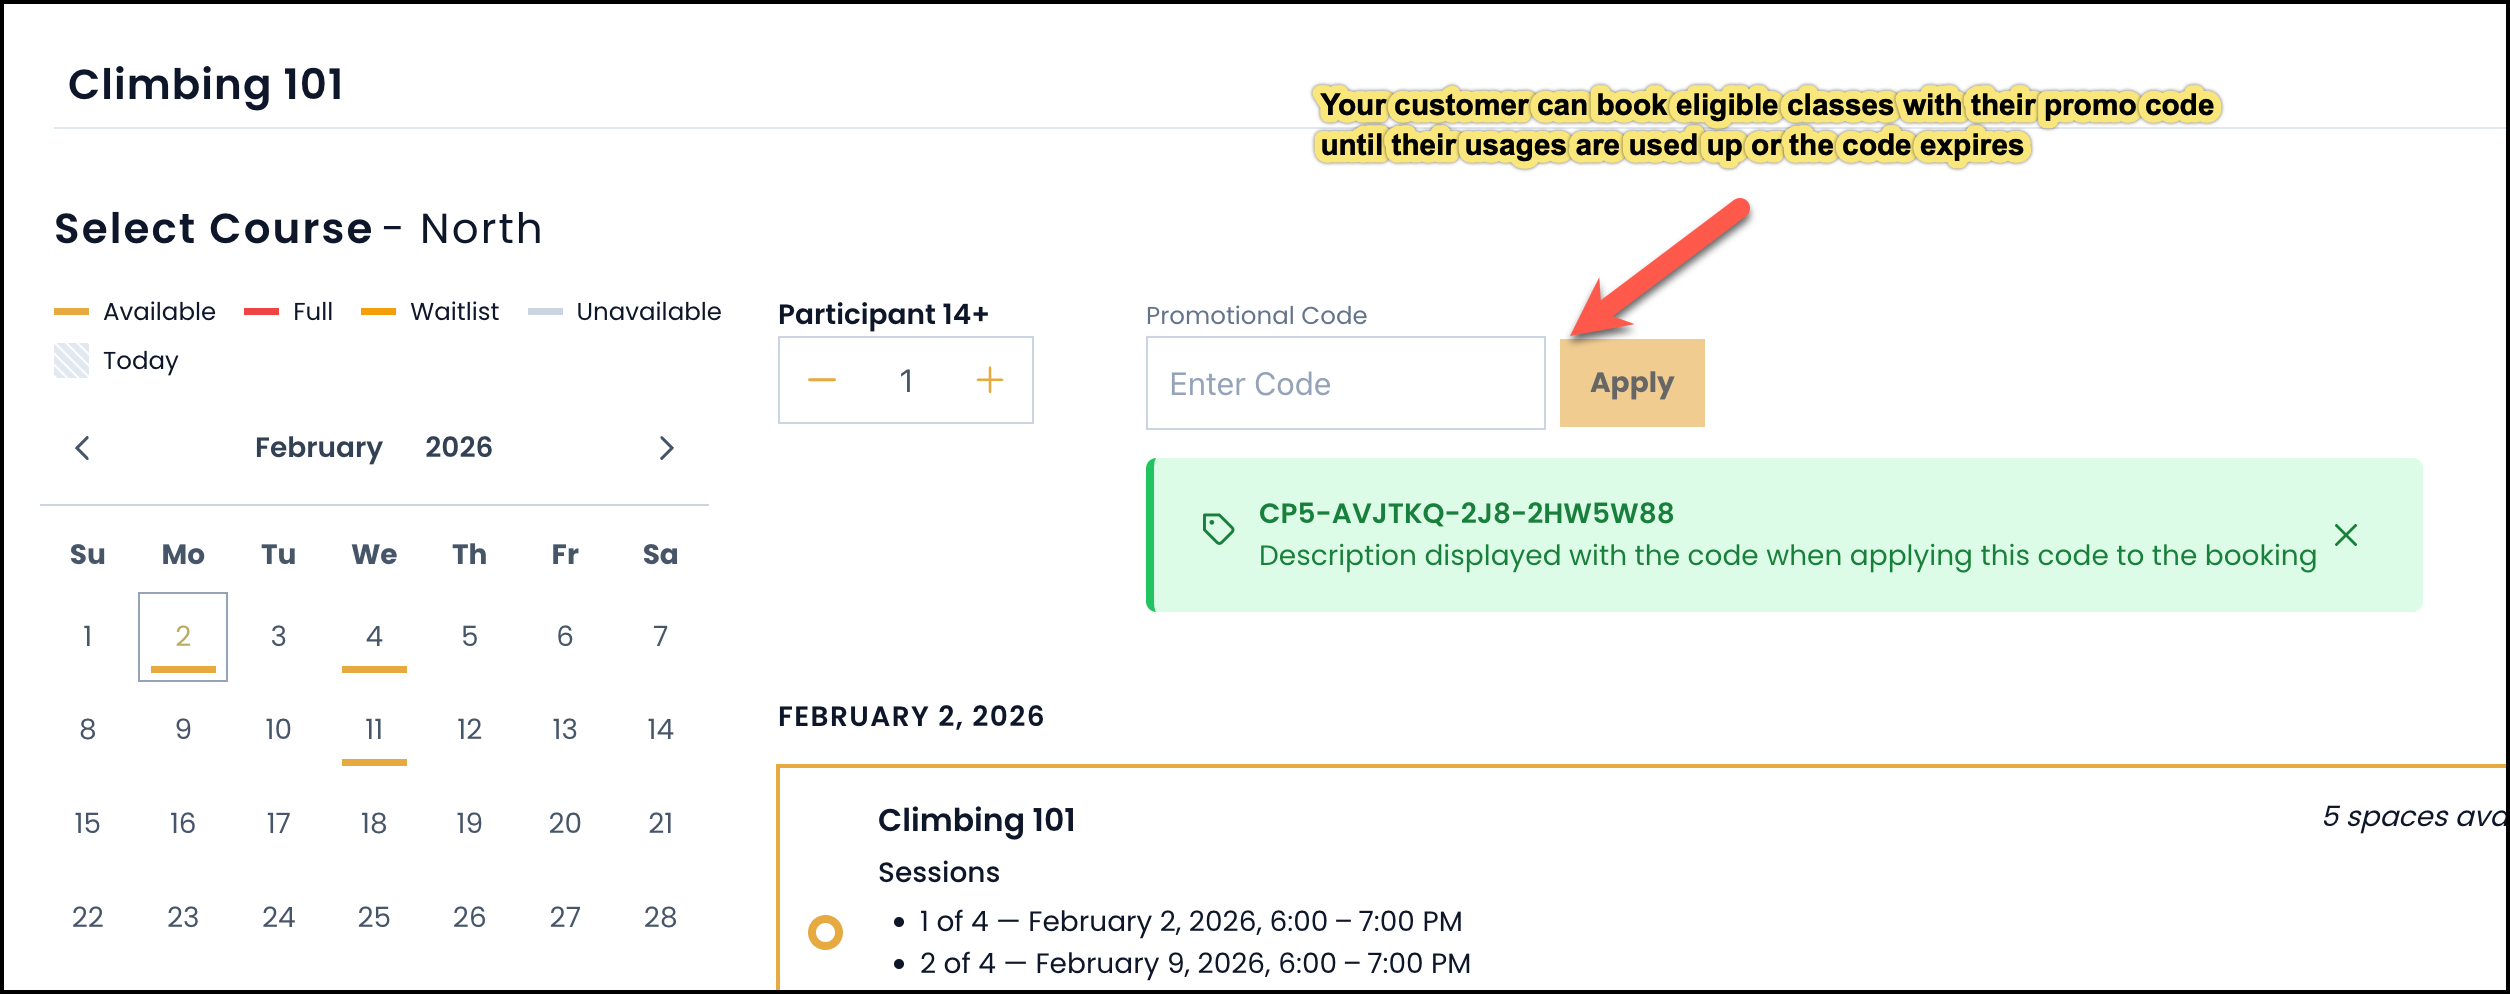Click the participant quantity value field

[x=906, y=381]
